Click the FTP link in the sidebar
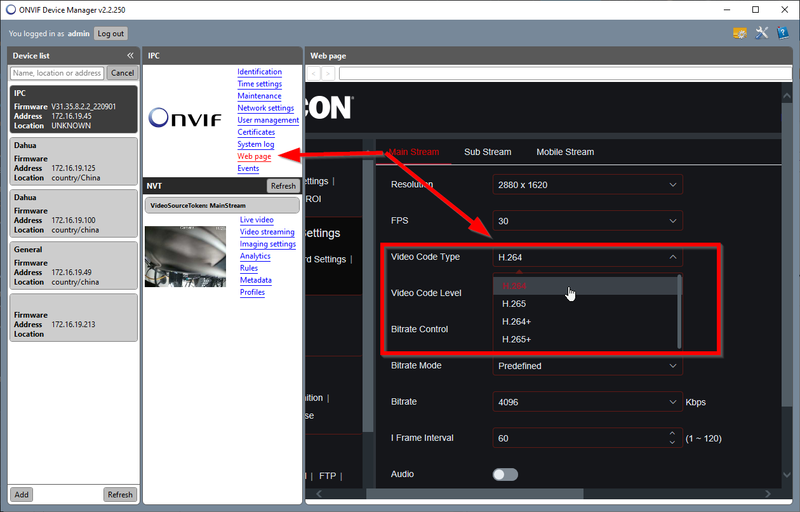 tap(327, 476)
